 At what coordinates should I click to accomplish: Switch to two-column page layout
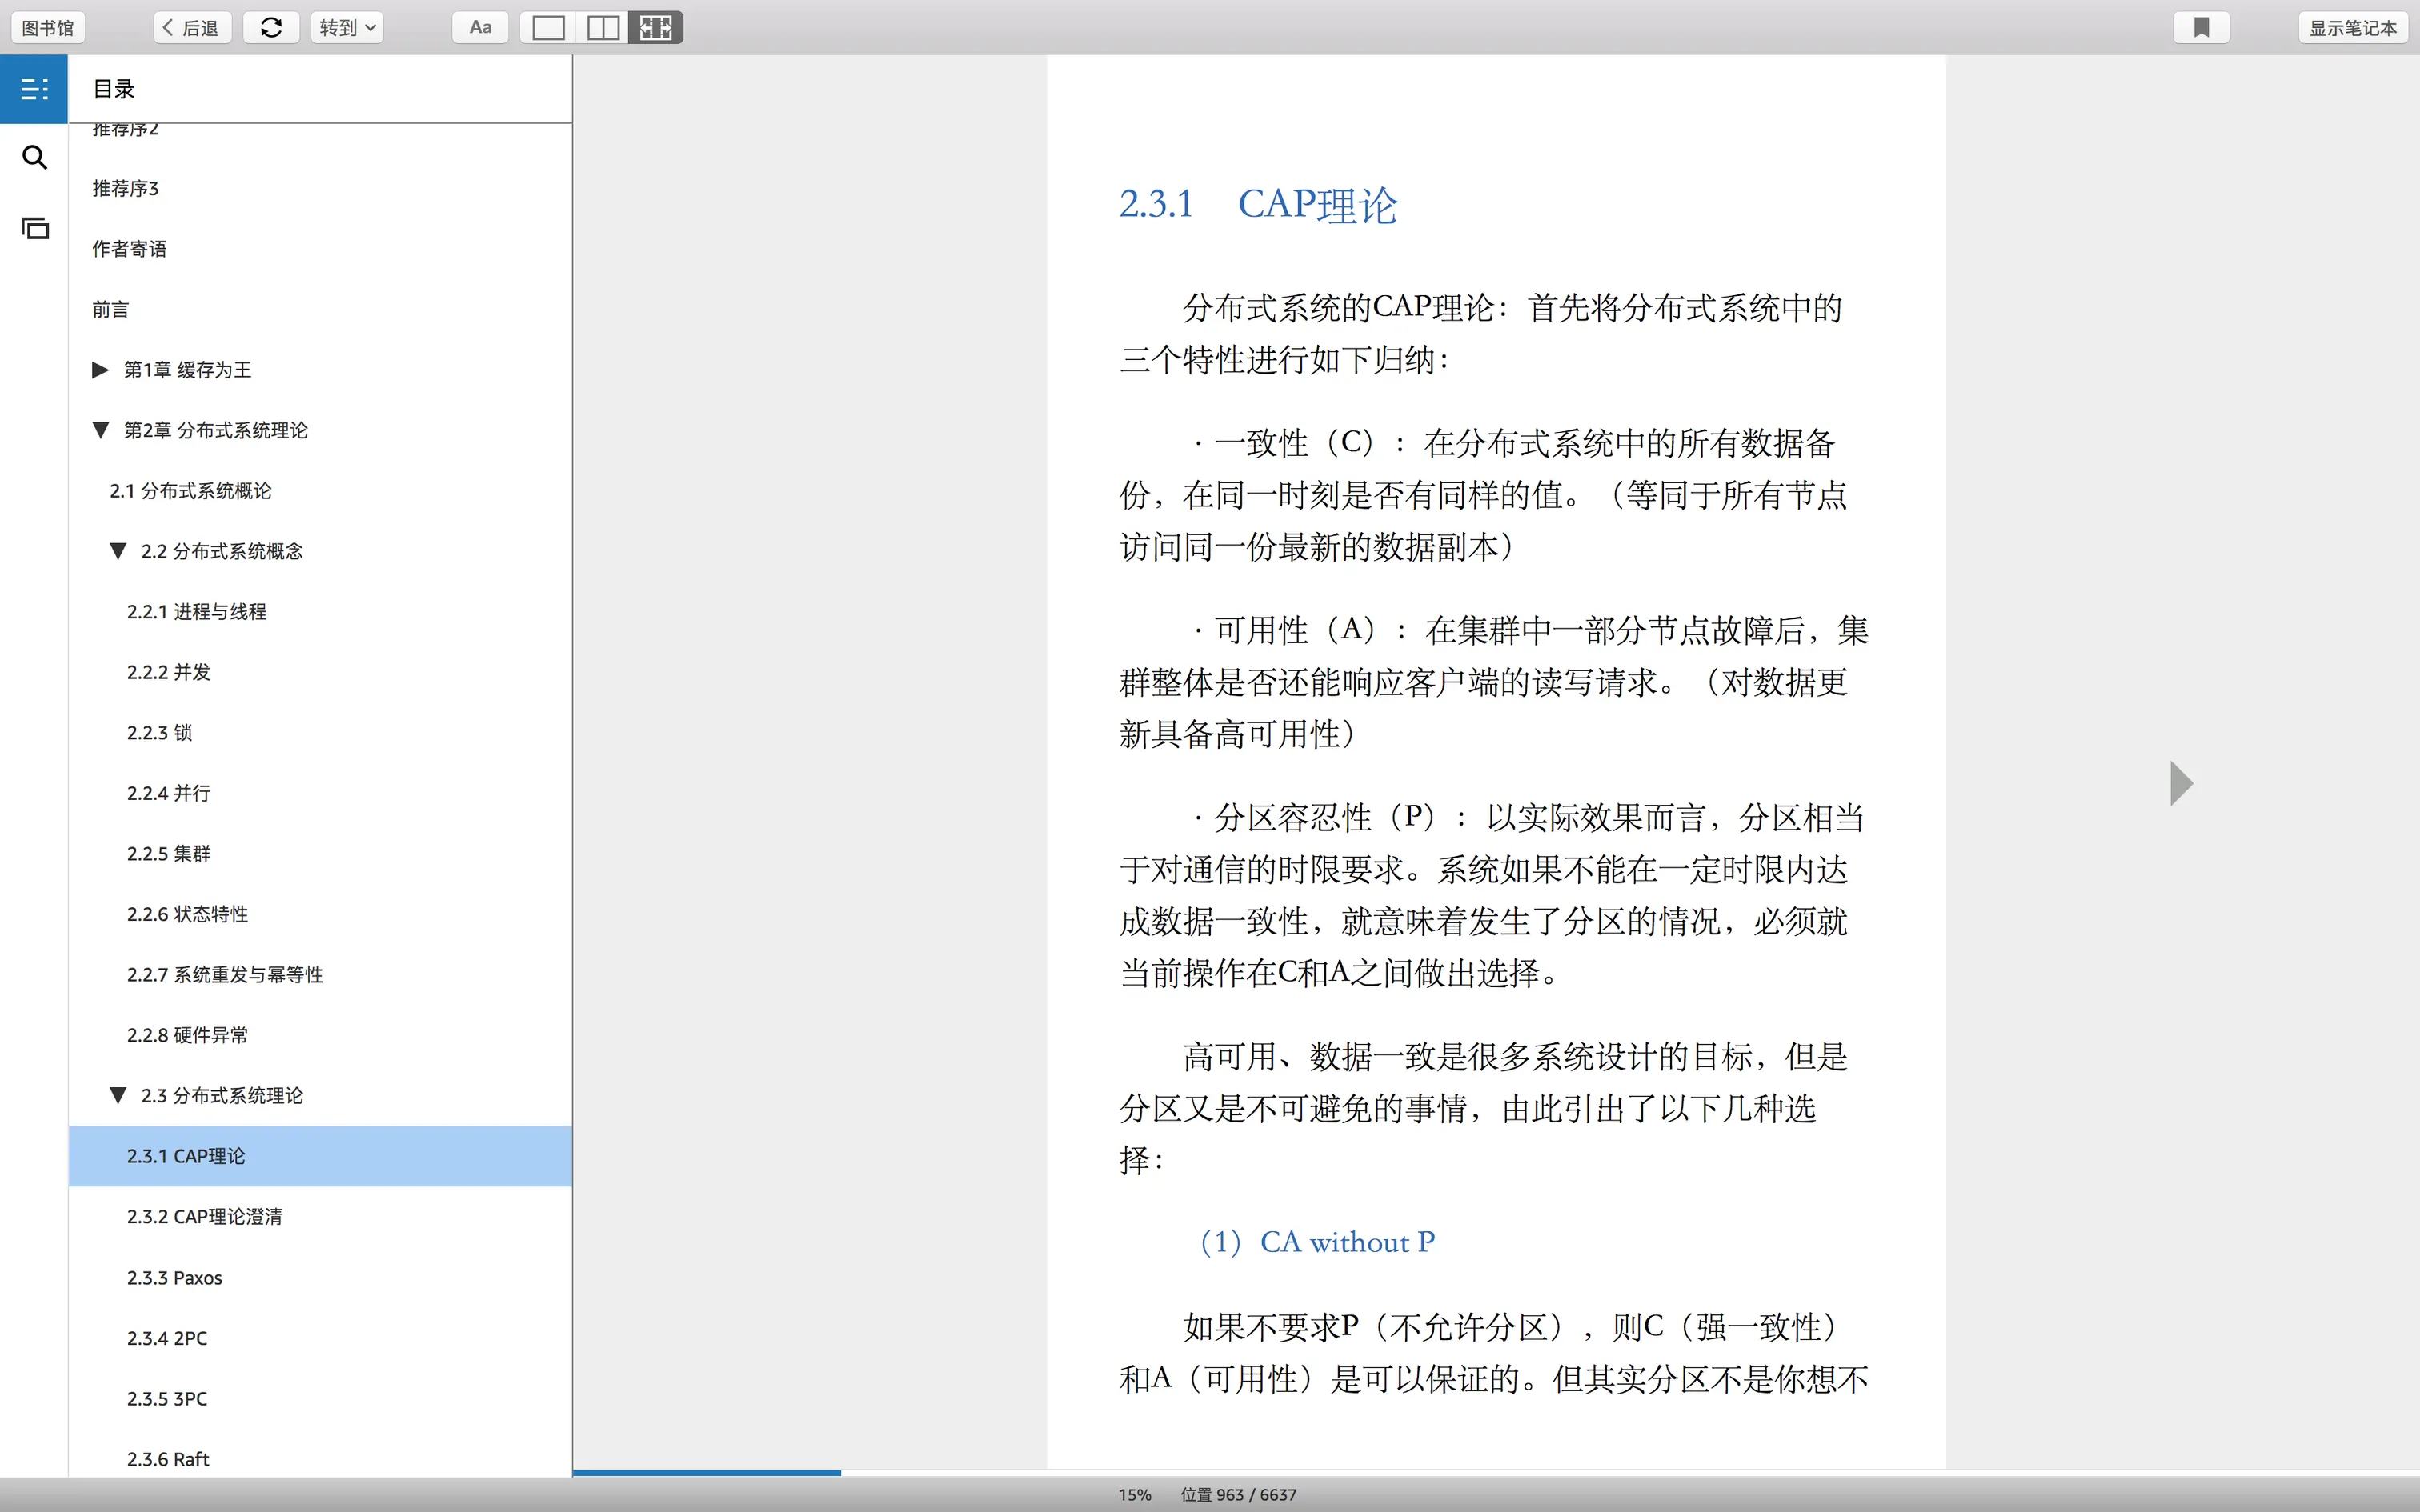pyautogui.click(x=602, y=28)
